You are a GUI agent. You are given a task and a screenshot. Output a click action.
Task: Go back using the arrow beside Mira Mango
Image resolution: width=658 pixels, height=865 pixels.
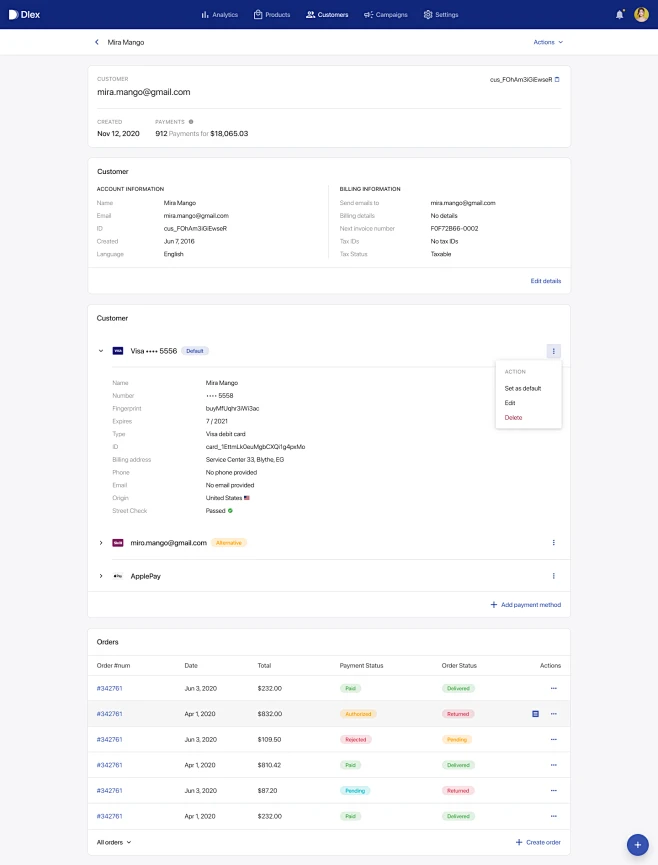pyautogui.click(x=97, y=42)
